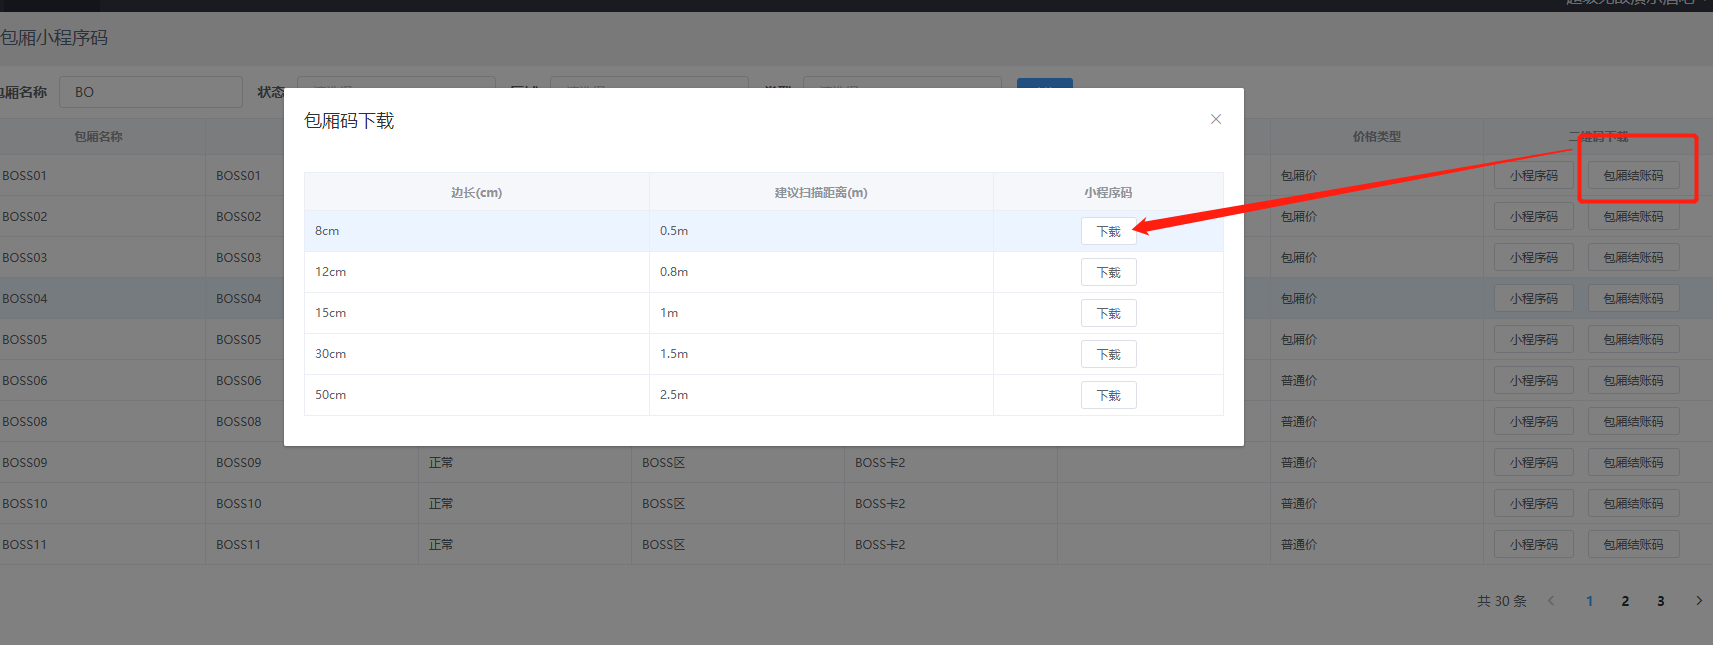Download the 15cm mini-program code
This screenshot has width=1713, height=645.
point(1108,313)
